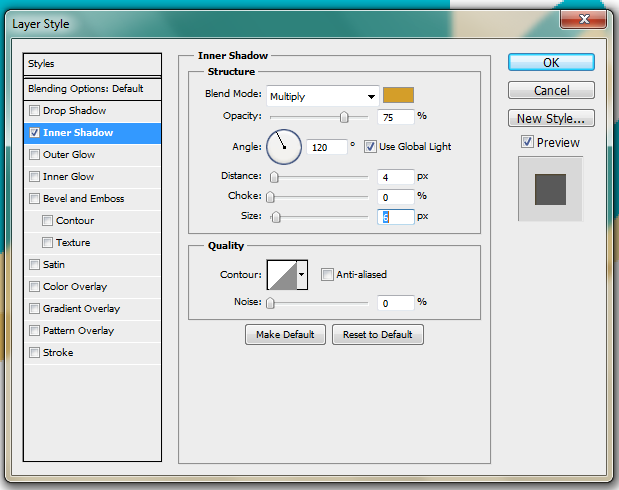The height and width of the screenshot is (490, 619).
Task: Select the Bevel and Emboss style
Action: tap(83, 199)
